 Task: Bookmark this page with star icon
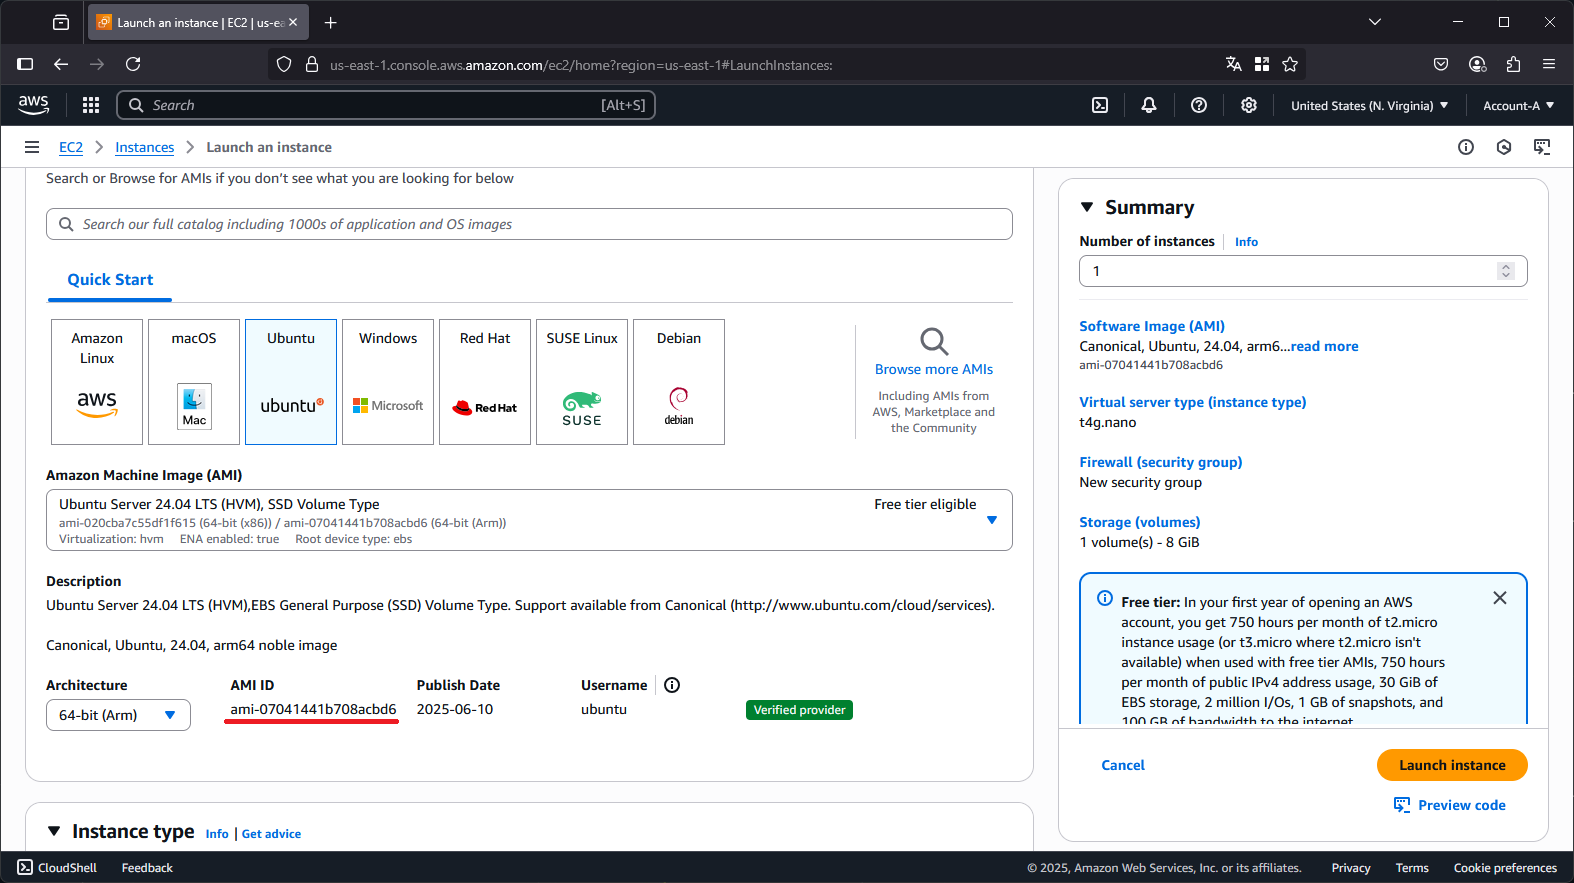[x=1290, y=64]
